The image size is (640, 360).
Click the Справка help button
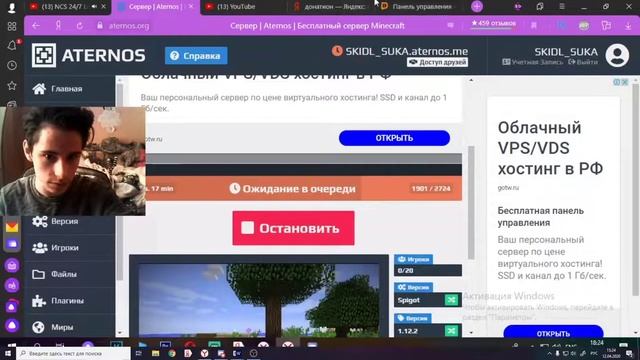(x=196, y=56)
